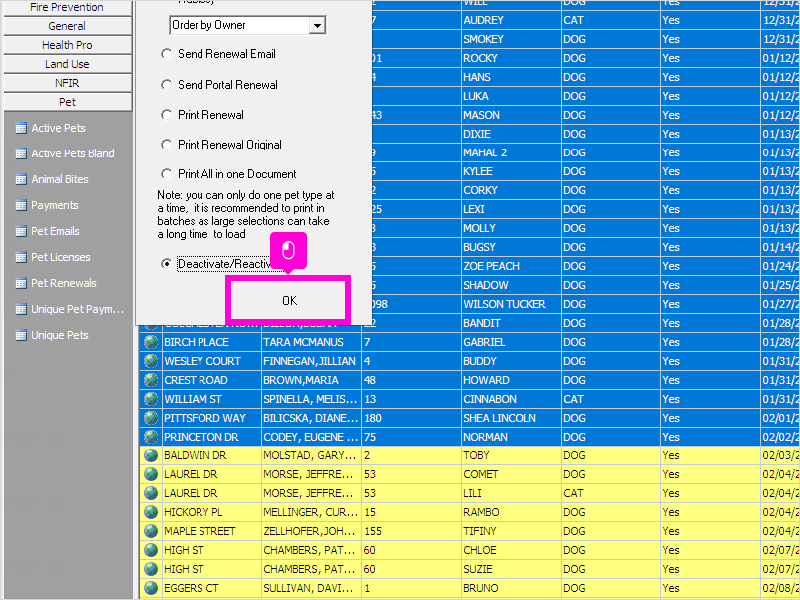Open the Pet Licenses list link
800x600 pixels.
tap(61, 257)
